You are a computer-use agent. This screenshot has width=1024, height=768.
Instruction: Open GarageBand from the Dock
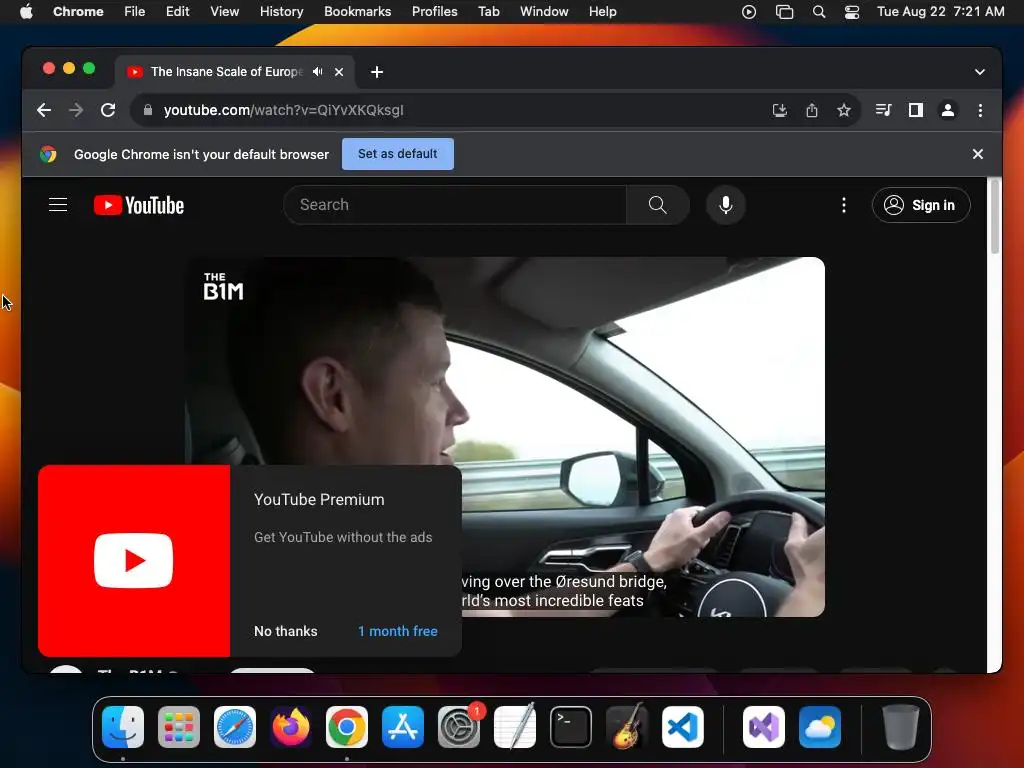[627, 727]
